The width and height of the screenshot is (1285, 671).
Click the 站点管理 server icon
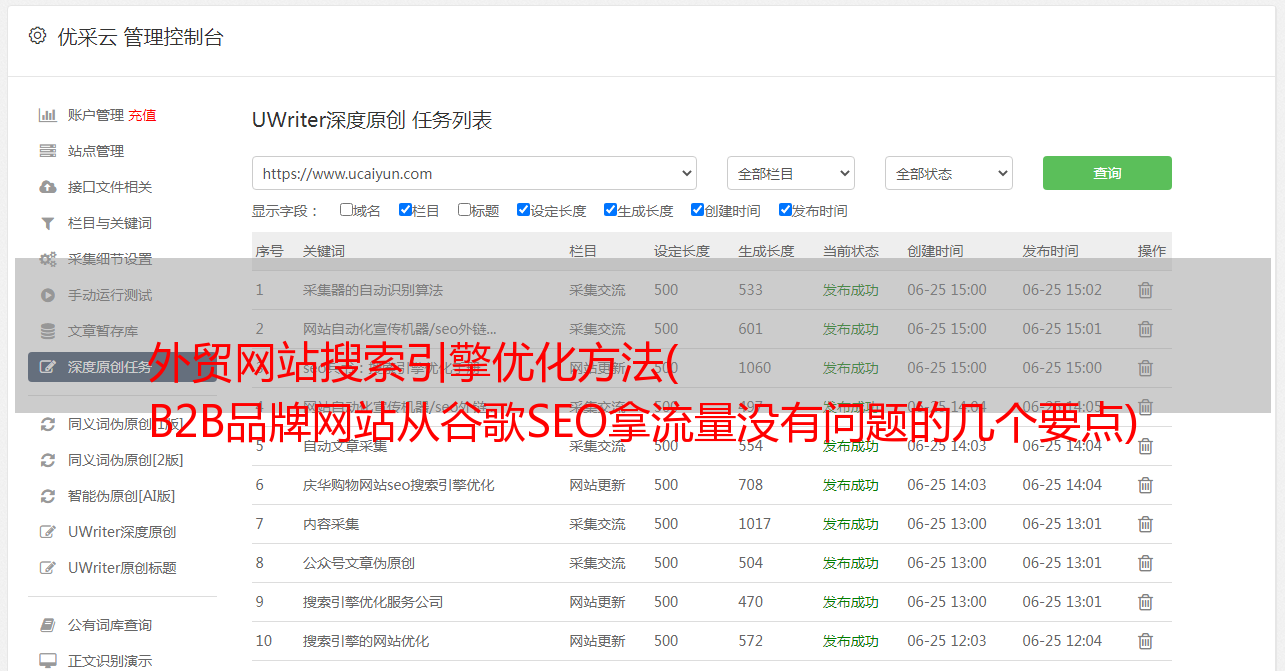(x=47, y=151)
